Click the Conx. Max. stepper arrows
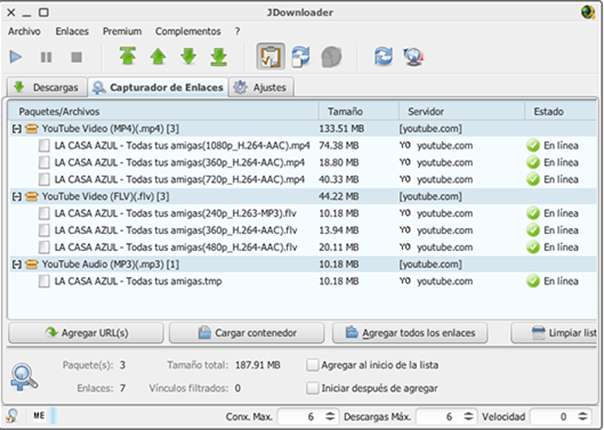Screen dimensions: 604x430 (330, 417)
